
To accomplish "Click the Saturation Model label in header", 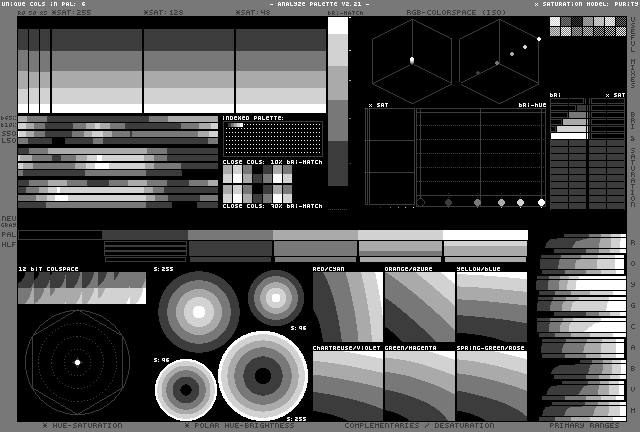I will tap(586, 4).
